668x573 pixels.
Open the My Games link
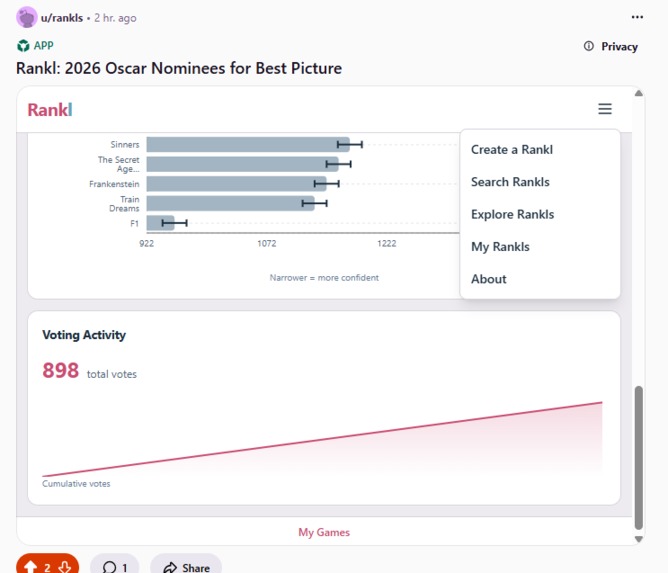click(x=324, y=532)
